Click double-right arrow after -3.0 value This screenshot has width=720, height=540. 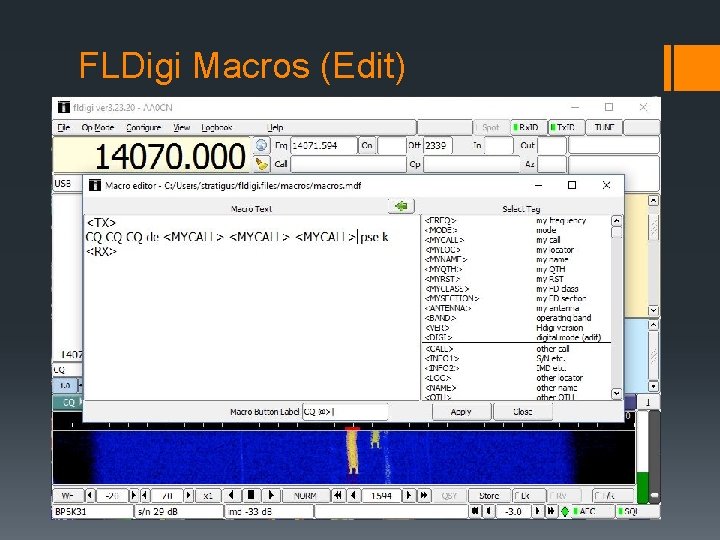click(x=551, y=511)
